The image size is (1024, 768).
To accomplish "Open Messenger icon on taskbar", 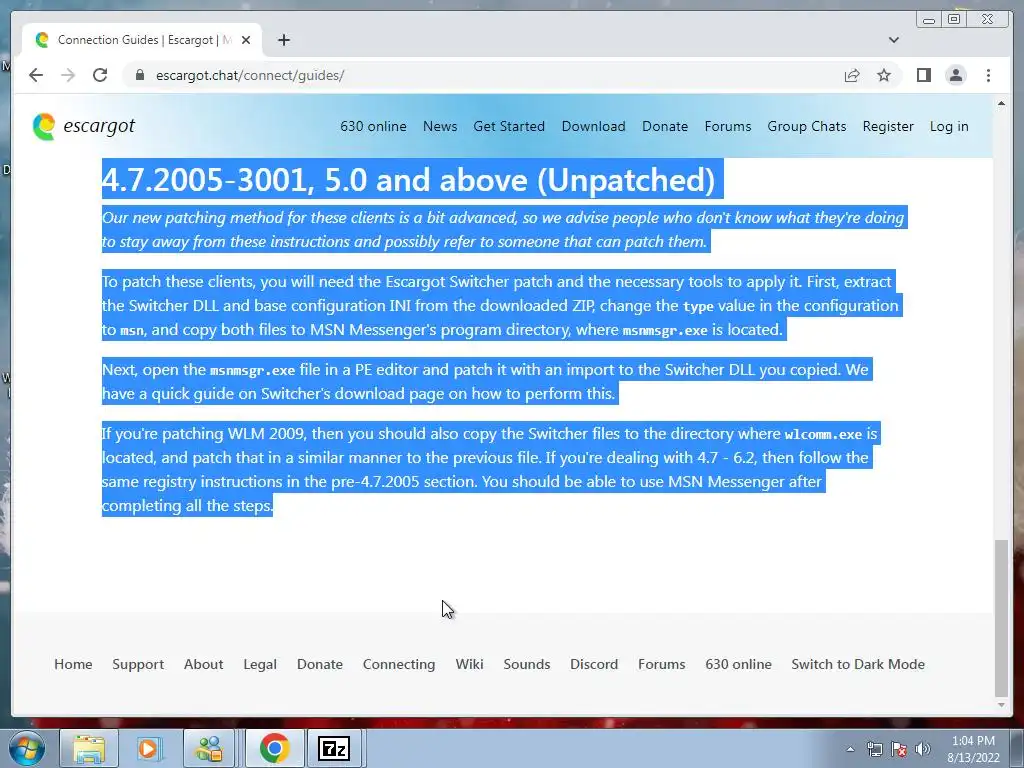I will [x=209, y=748].
